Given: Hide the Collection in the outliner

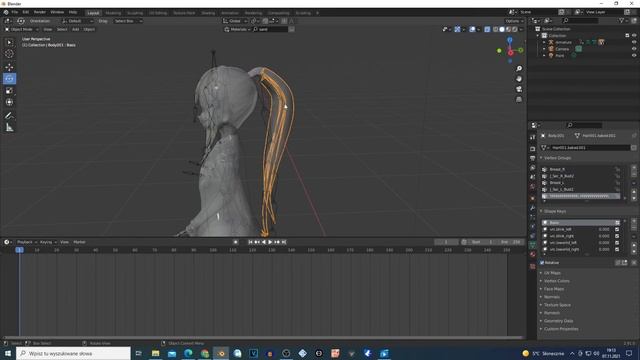Looking at the screenshot, I should [634, 36].
